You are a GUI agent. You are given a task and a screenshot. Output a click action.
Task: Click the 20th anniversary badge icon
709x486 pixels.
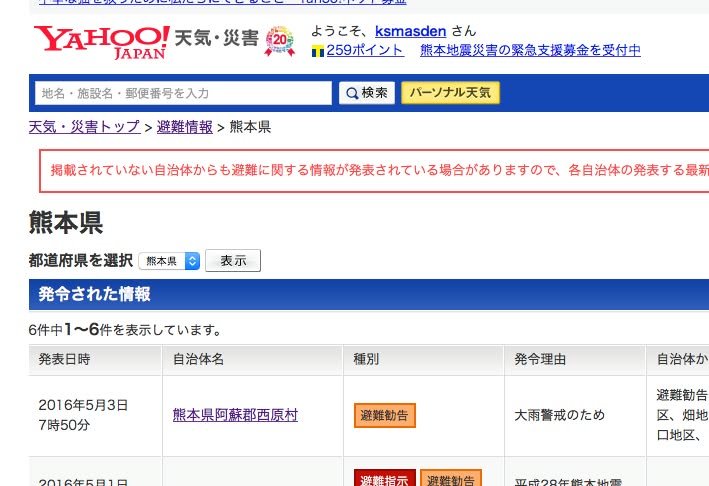pyautogui.click(x=280, y=42)
